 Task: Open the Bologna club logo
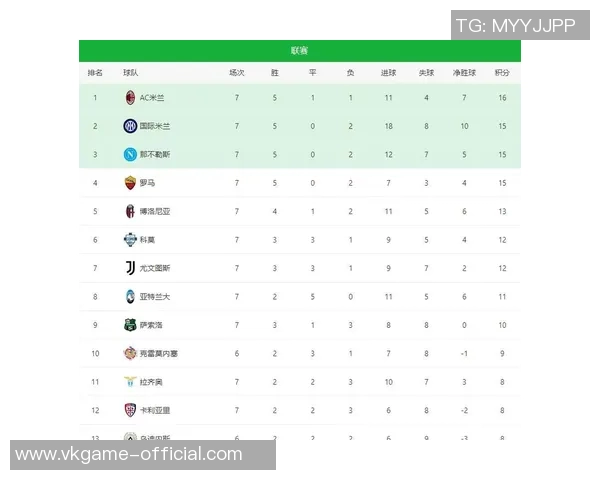click(x=130, y=211)
